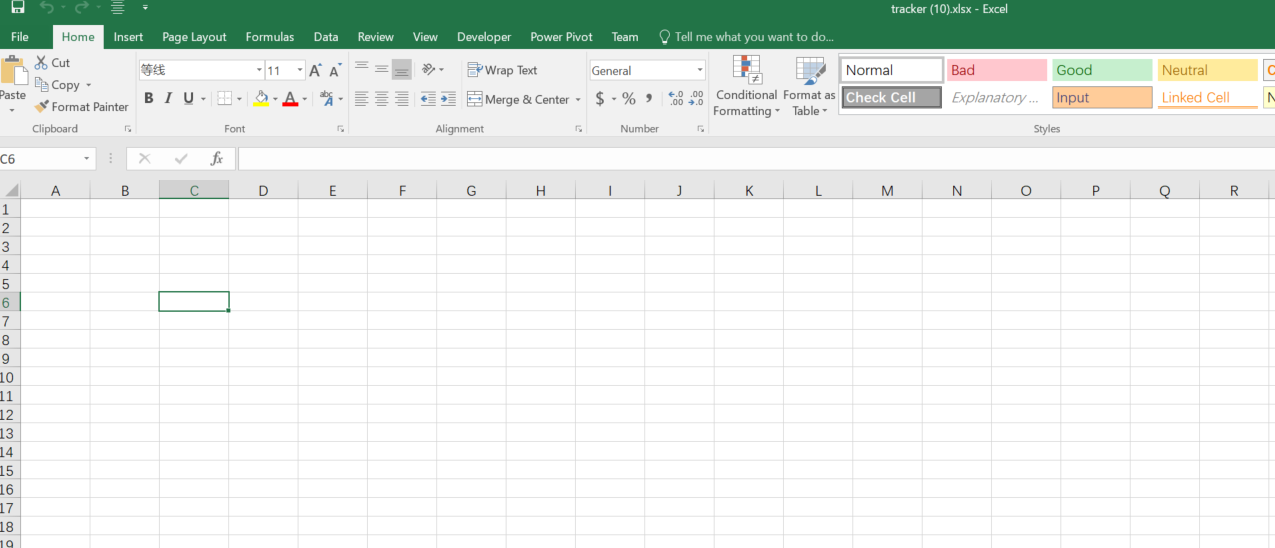Viewport: 1275px width, 548px height.
Task: Toggle underline formatting
Action: [x=187, y=98]
